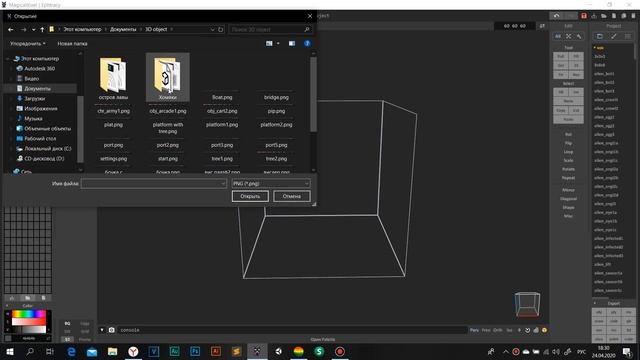Image resolution: width=640 pixels, height=360 pixels.
Task: Open Photoshop from the taskbar
Action: 195,351
